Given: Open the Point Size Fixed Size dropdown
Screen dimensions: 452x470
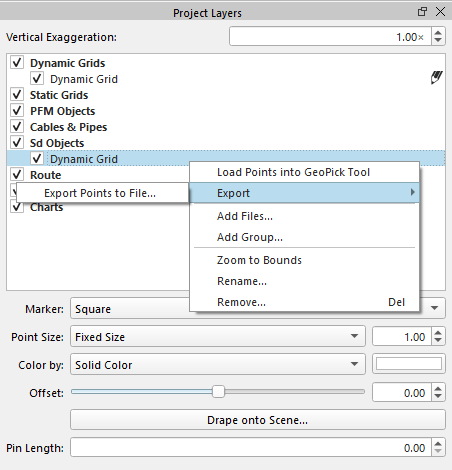Looking at the screenshot, I should click(x=218, y=336).
